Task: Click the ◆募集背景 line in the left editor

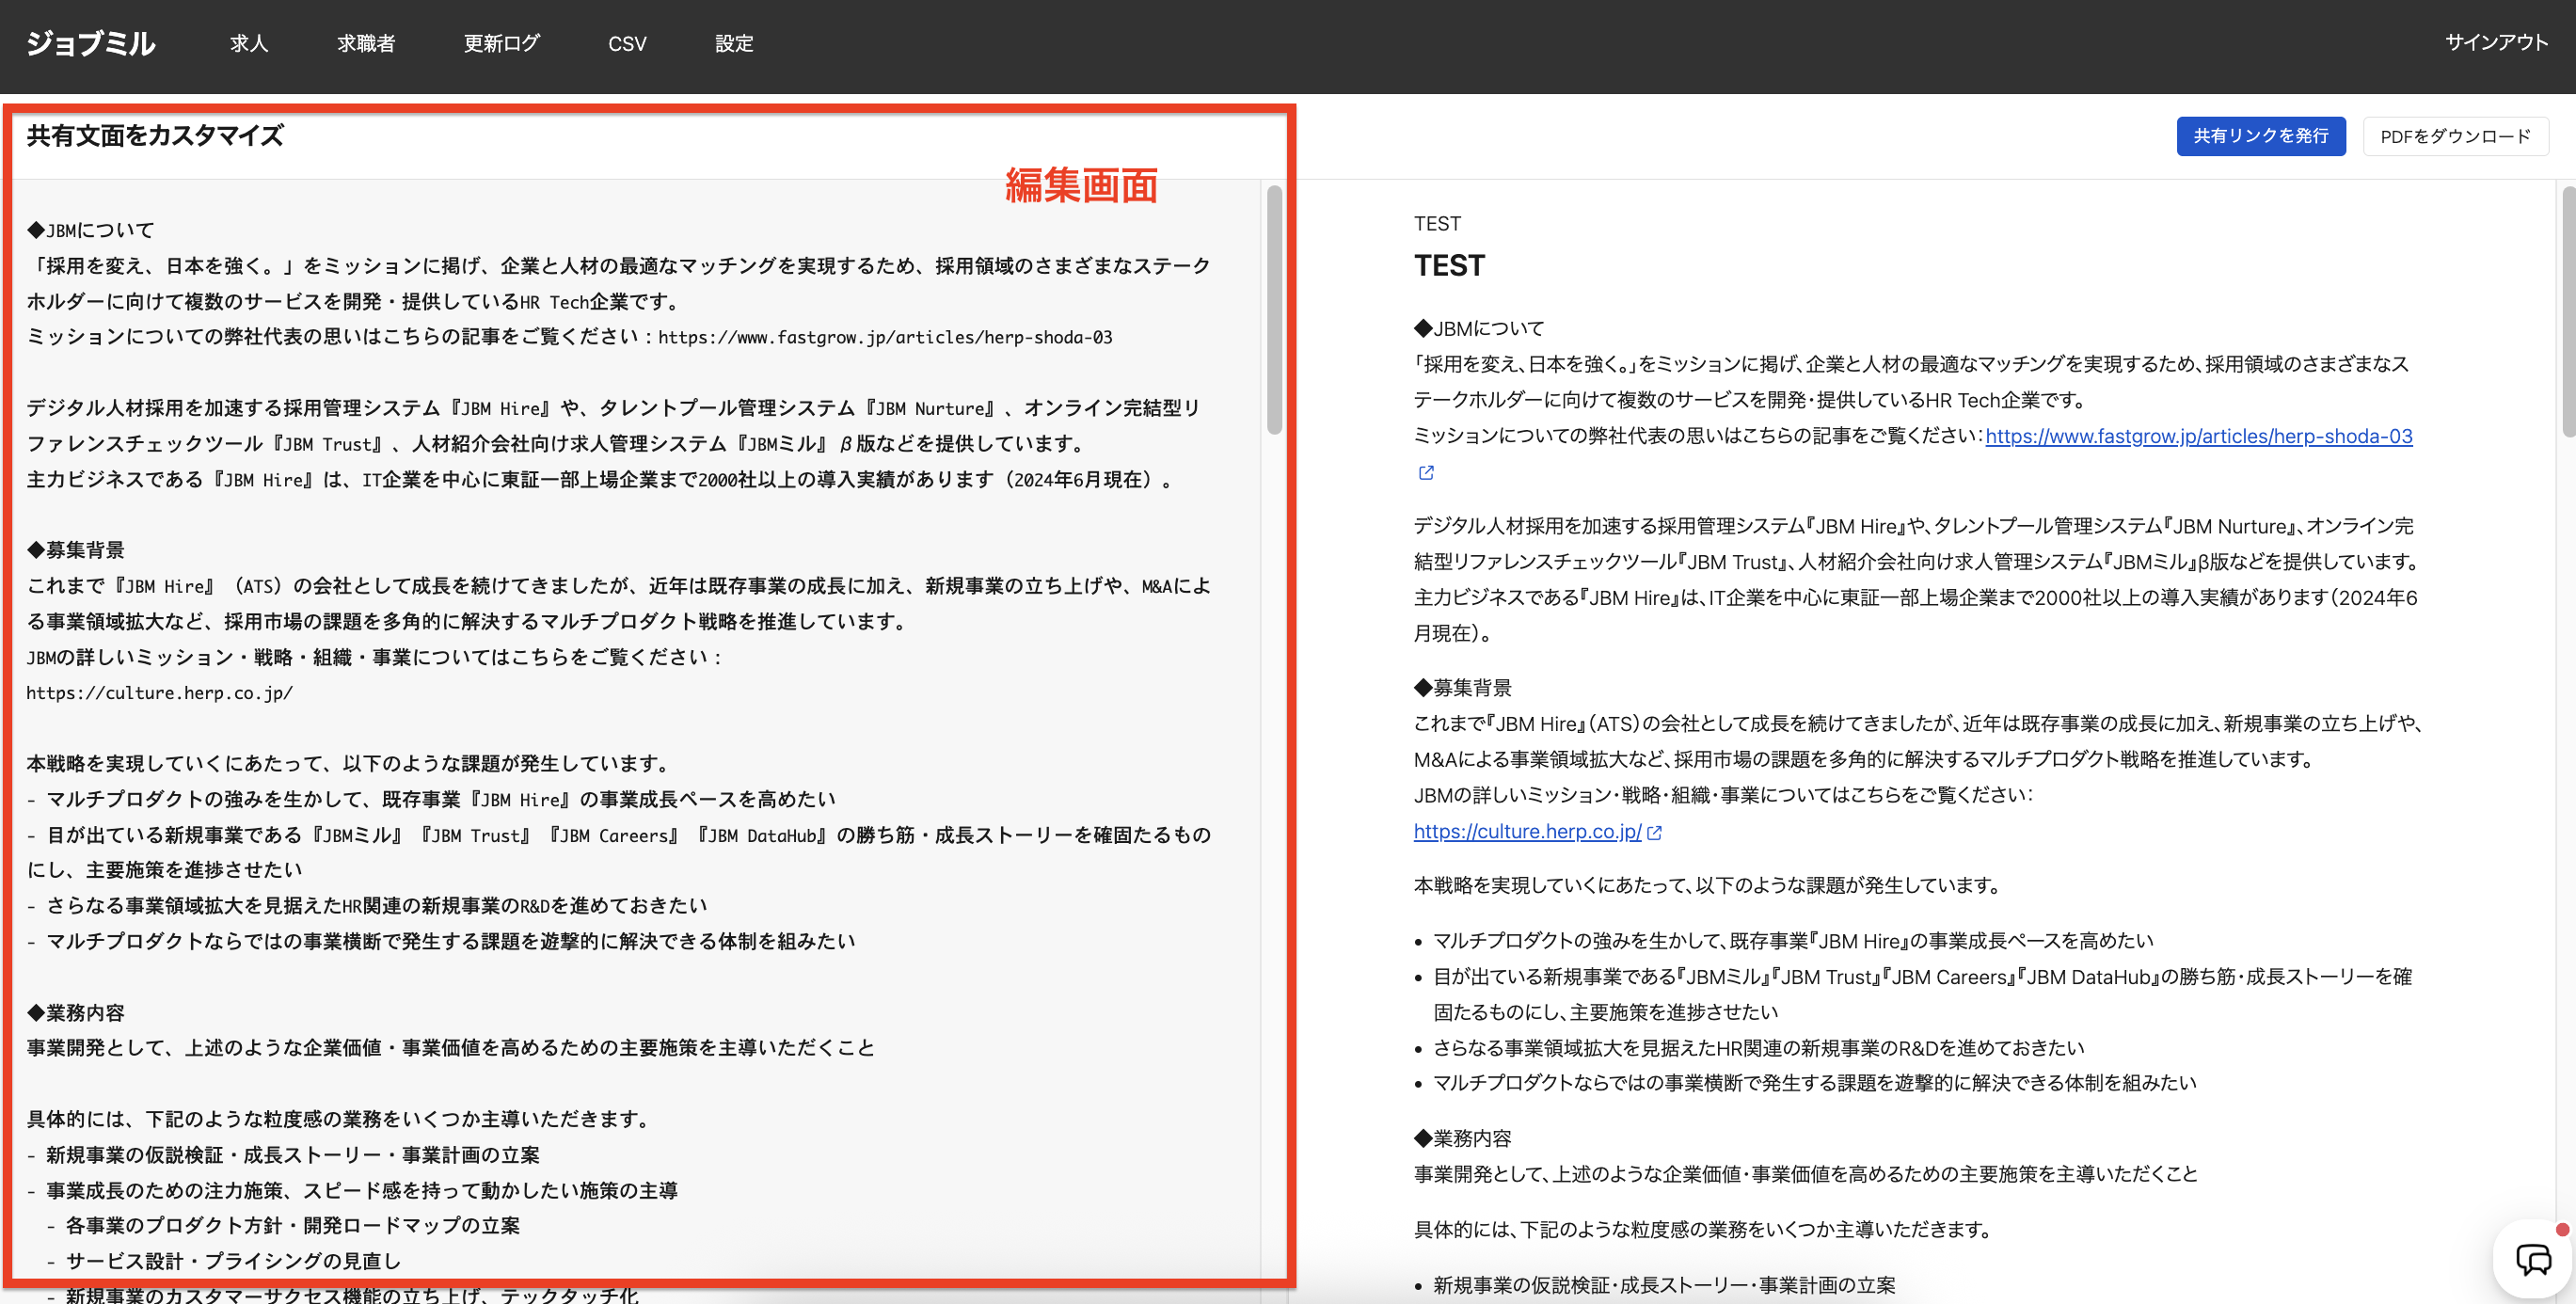Action: click(x=76, y=550)
